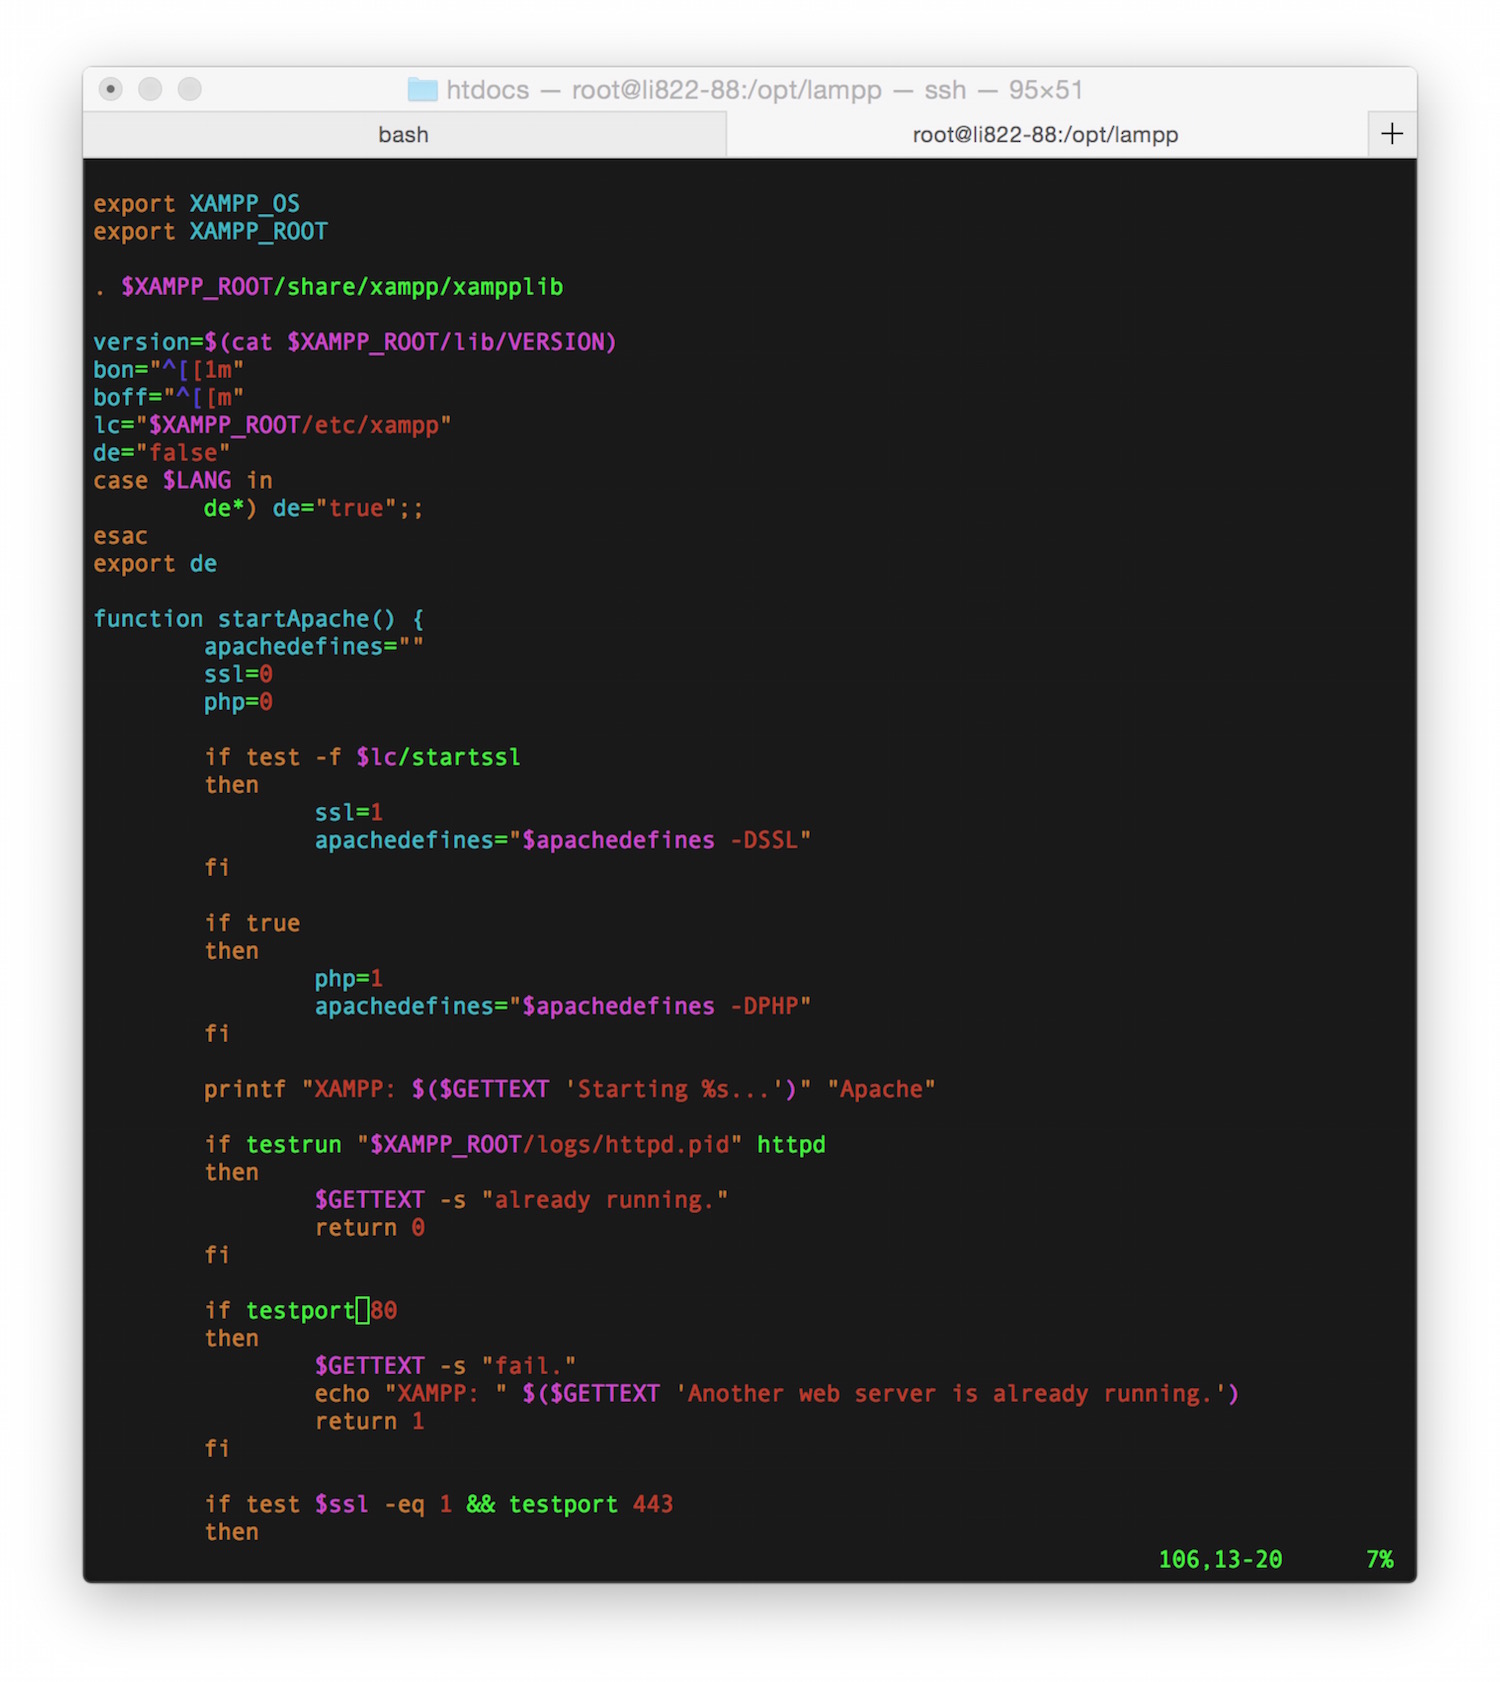This screenshot has height=1682, width=1500.
Task: Click the de*) de="true";; line
Action: tap(313, 509)
